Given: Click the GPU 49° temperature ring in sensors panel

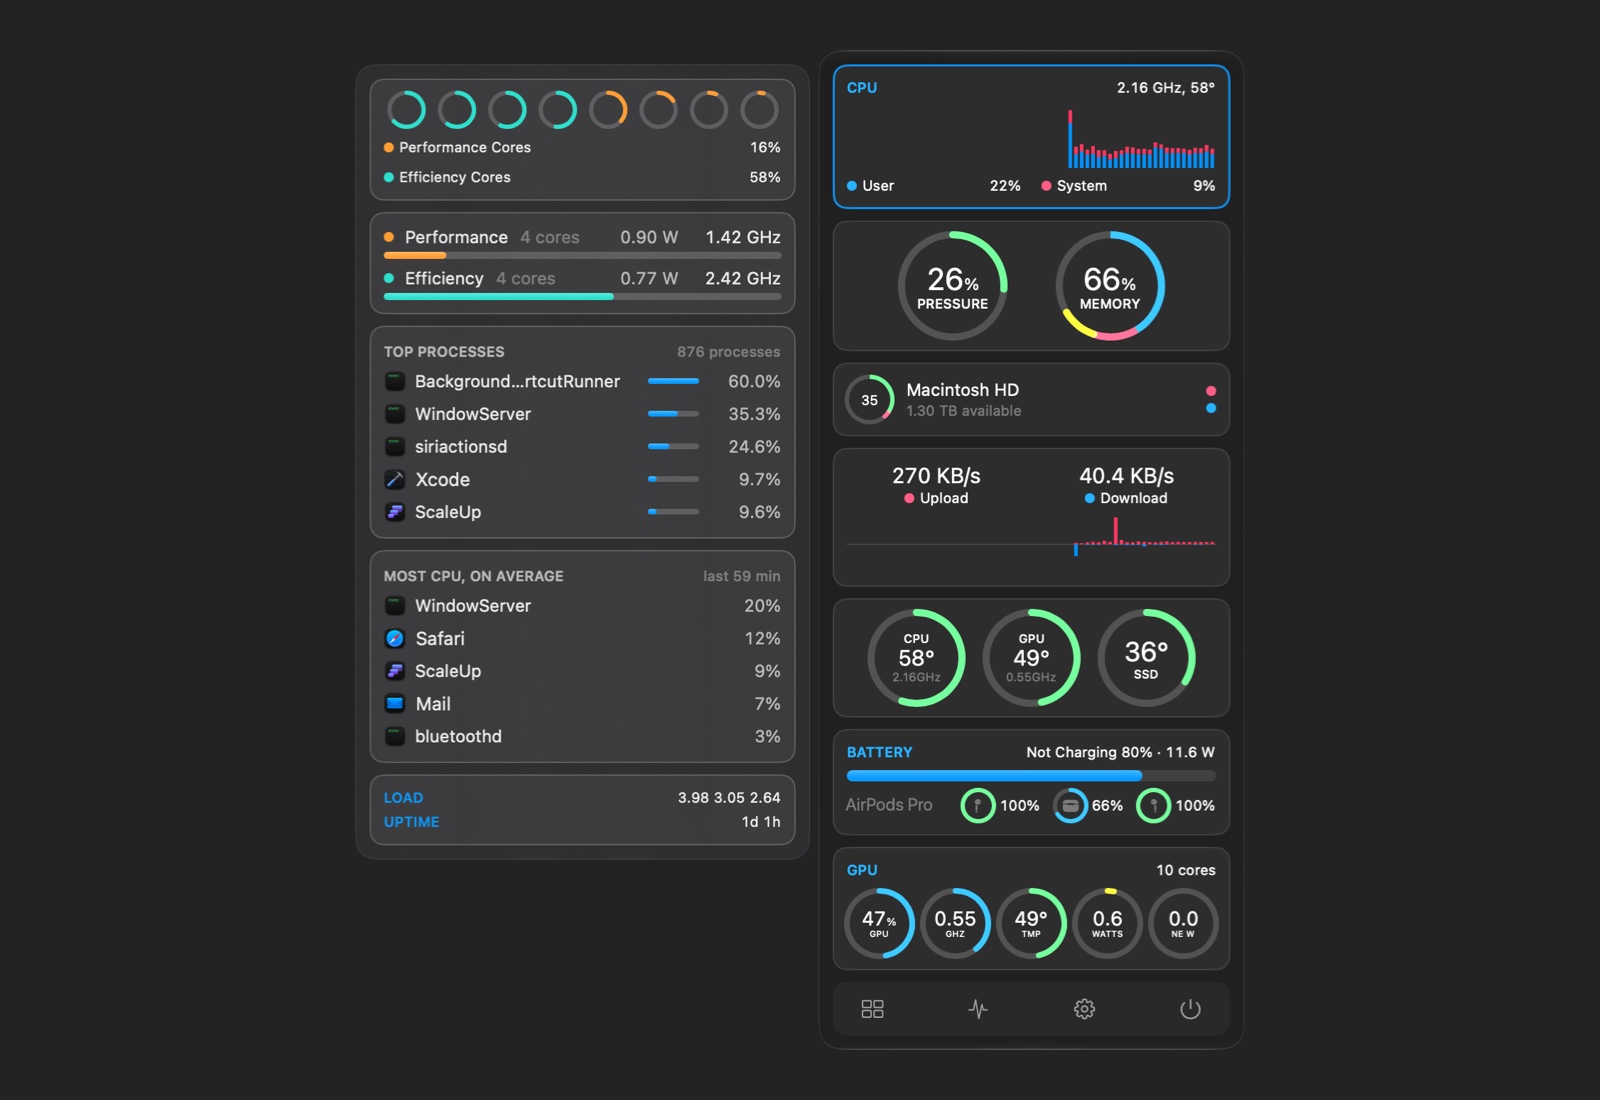Looking at the screenshot, I should point(1031,658).
